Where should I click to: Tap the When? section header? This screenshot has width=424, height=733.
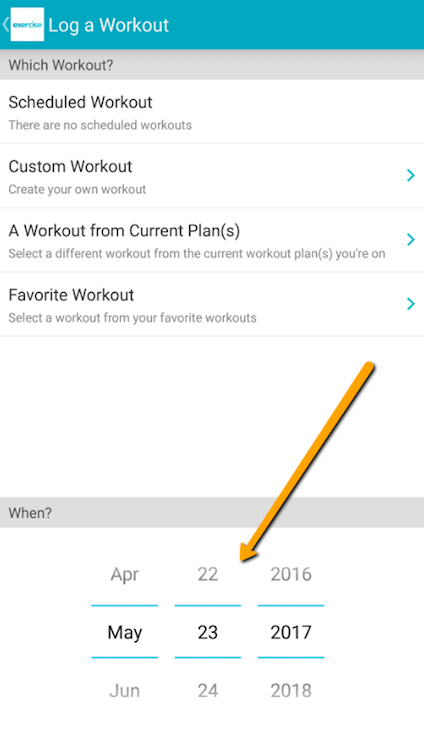tap(212, 513)
